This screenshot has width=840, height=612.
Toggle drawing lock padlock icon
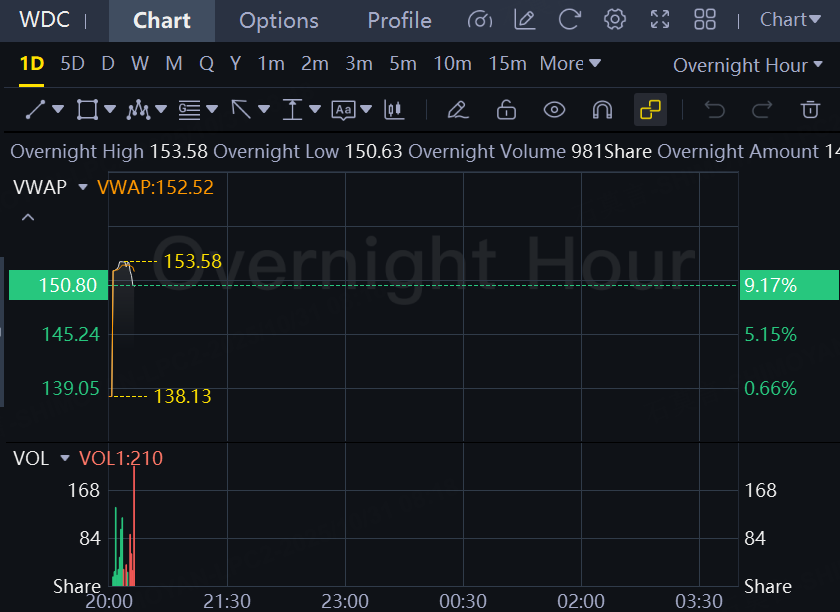pos(506,110)
